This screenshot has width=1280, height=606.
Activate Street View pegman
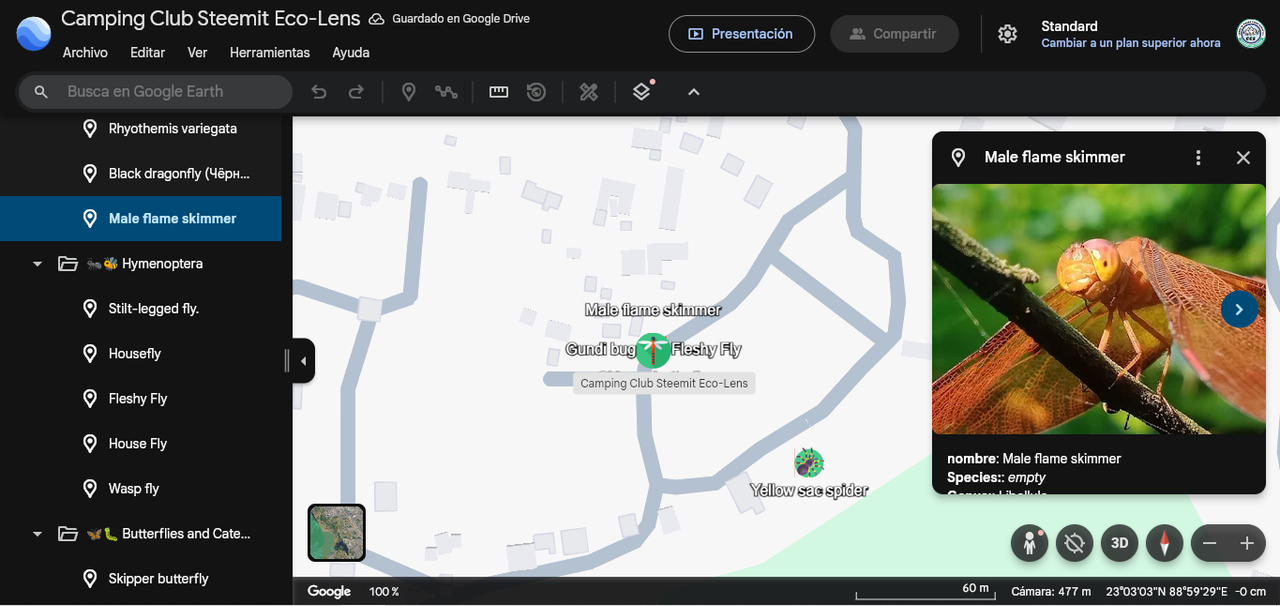(1029, 543)
